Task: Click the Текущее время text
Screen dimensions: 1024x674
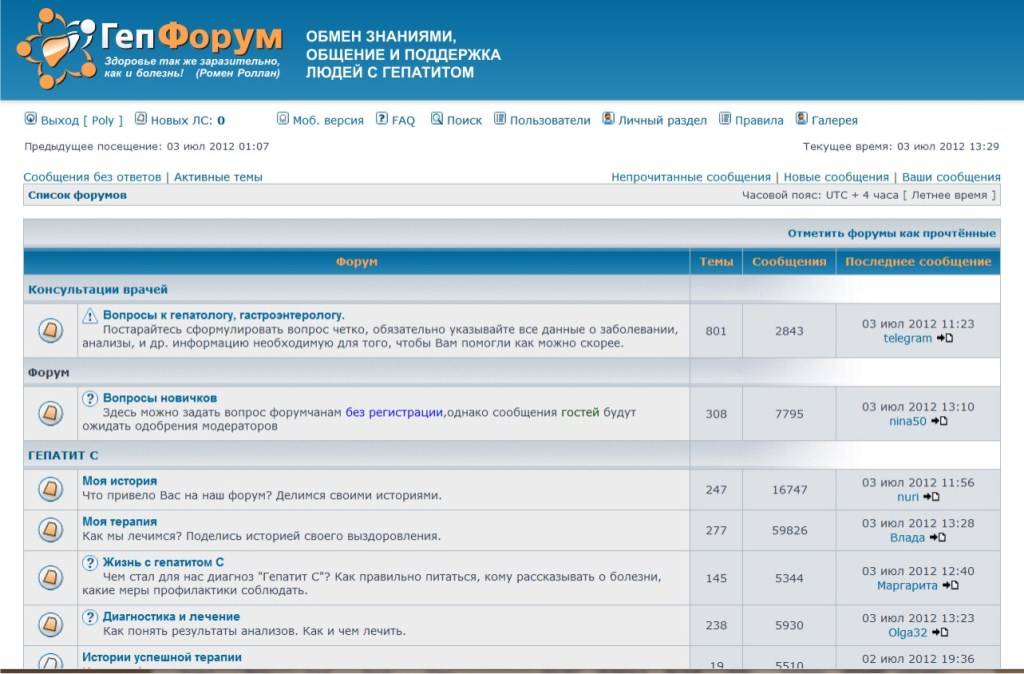Action: click(901, 146)
